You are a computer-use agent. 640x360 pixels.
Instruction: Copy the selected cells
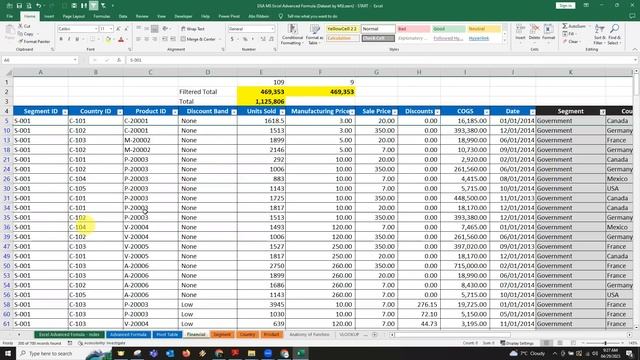pyautogui.click(x=26, y=34)
